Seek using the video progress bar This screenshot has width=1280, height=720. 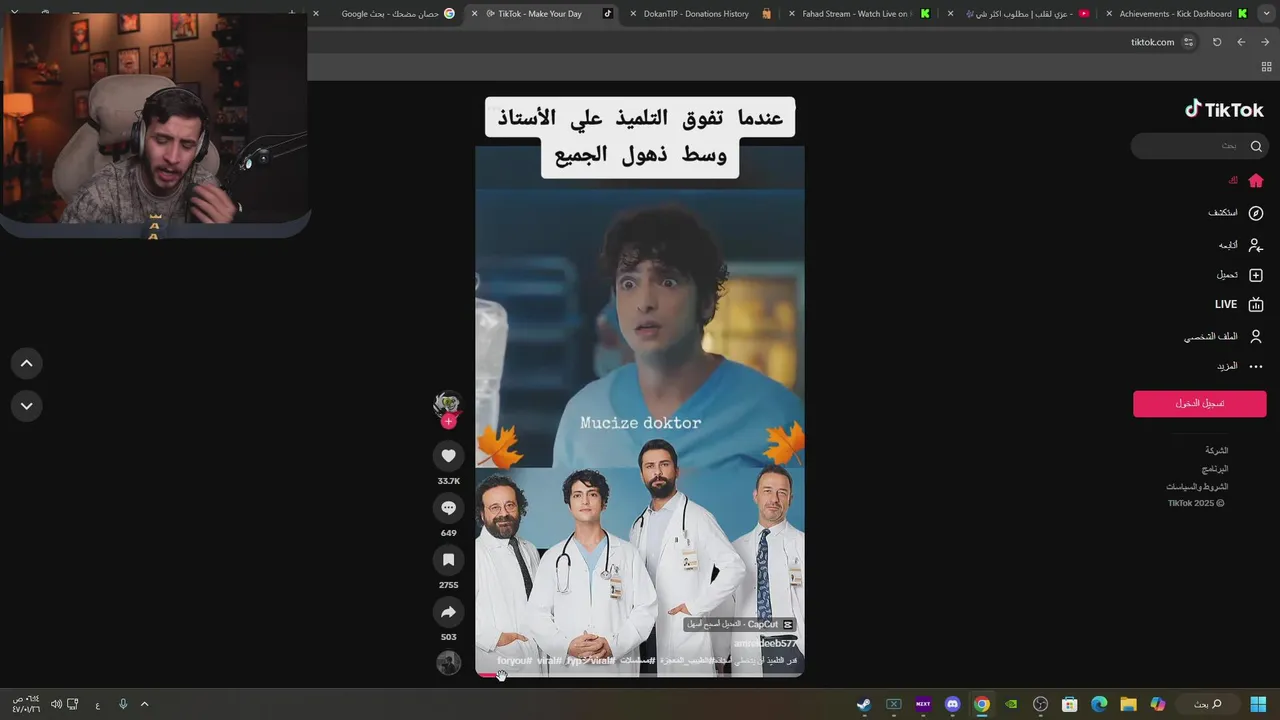[x=640, y=676]
